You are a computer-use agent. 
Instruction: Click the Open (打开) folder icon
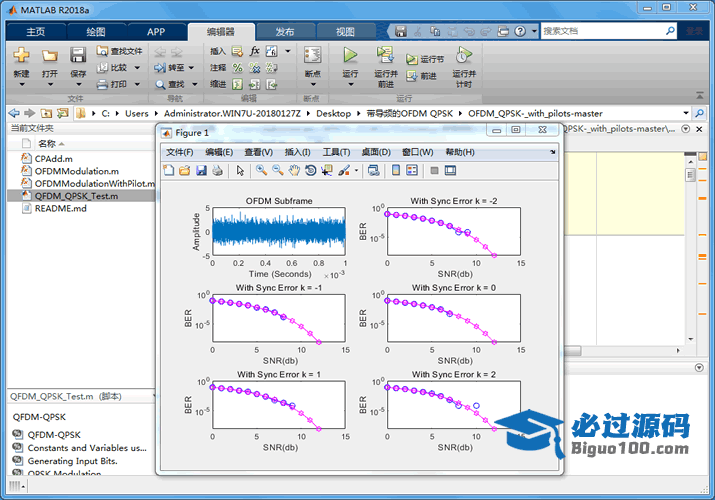tap(49, 56)
